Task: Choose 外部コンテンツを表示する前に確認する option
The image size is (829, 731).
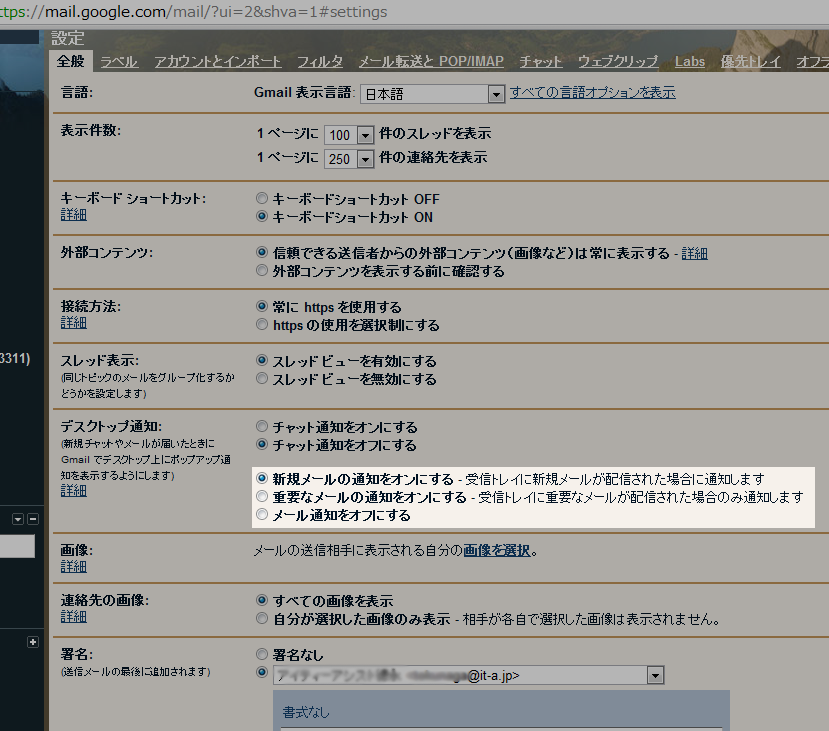Action: 262,270
